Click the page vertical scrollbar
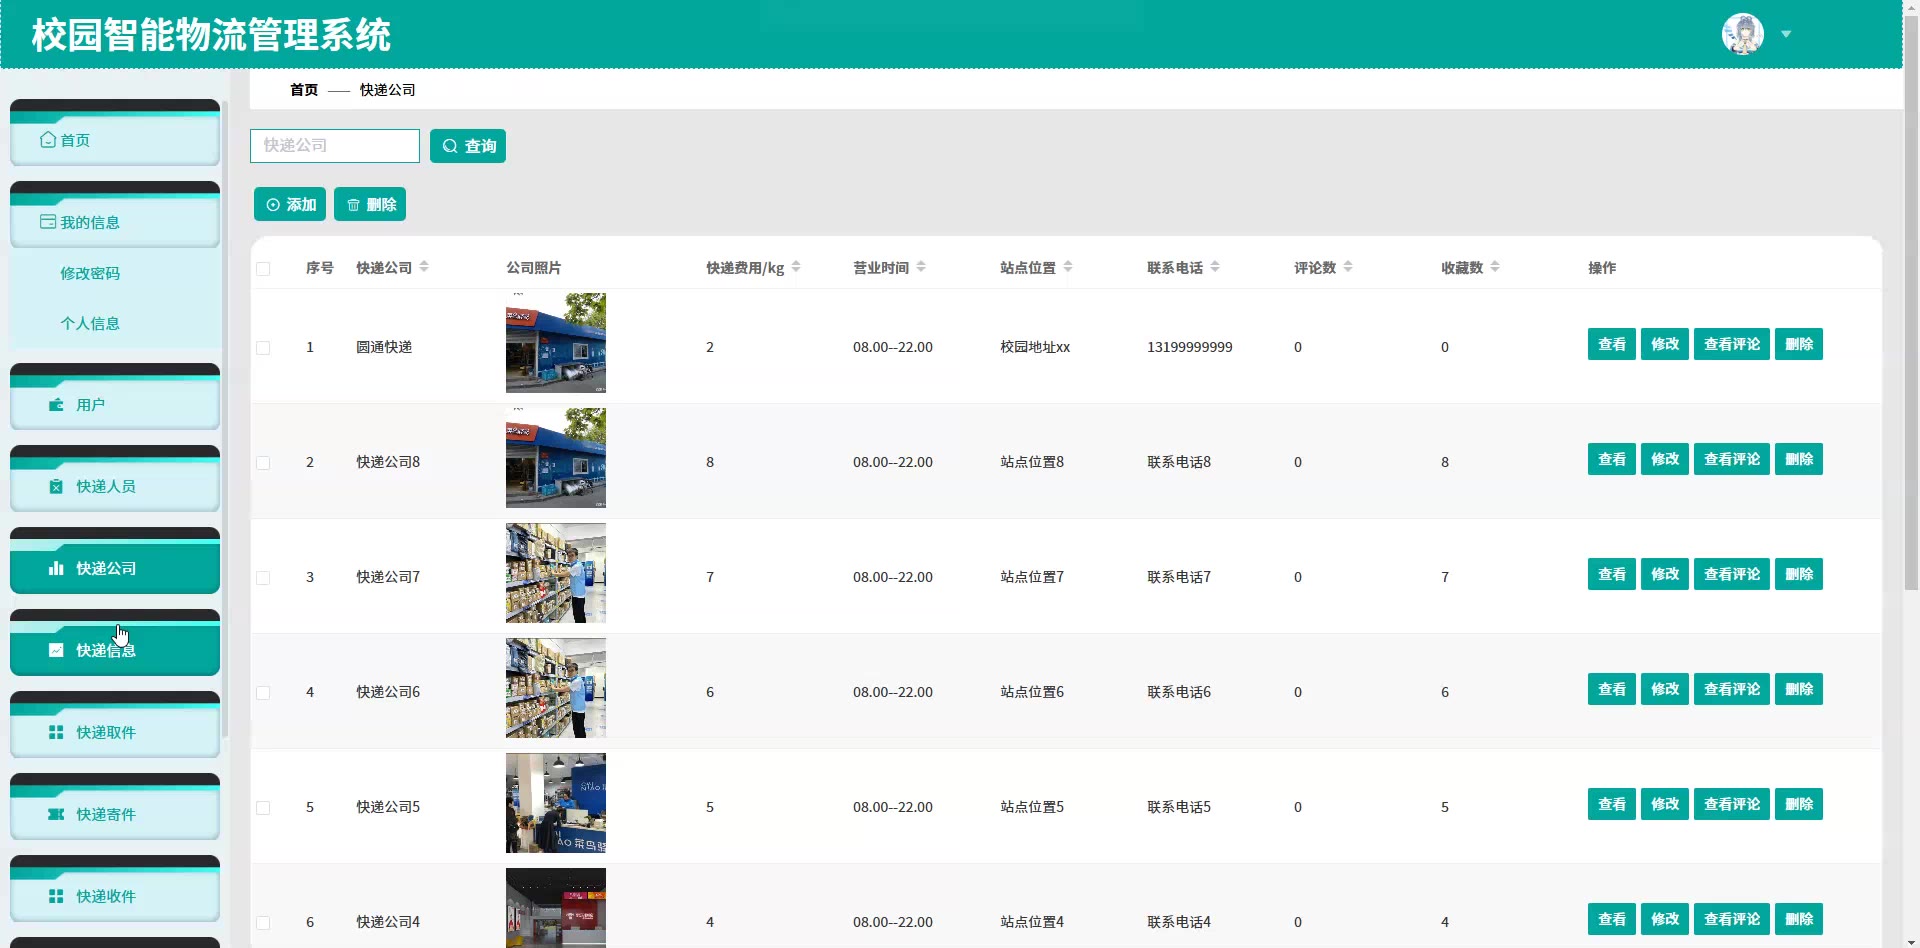 pos(1911,300)
